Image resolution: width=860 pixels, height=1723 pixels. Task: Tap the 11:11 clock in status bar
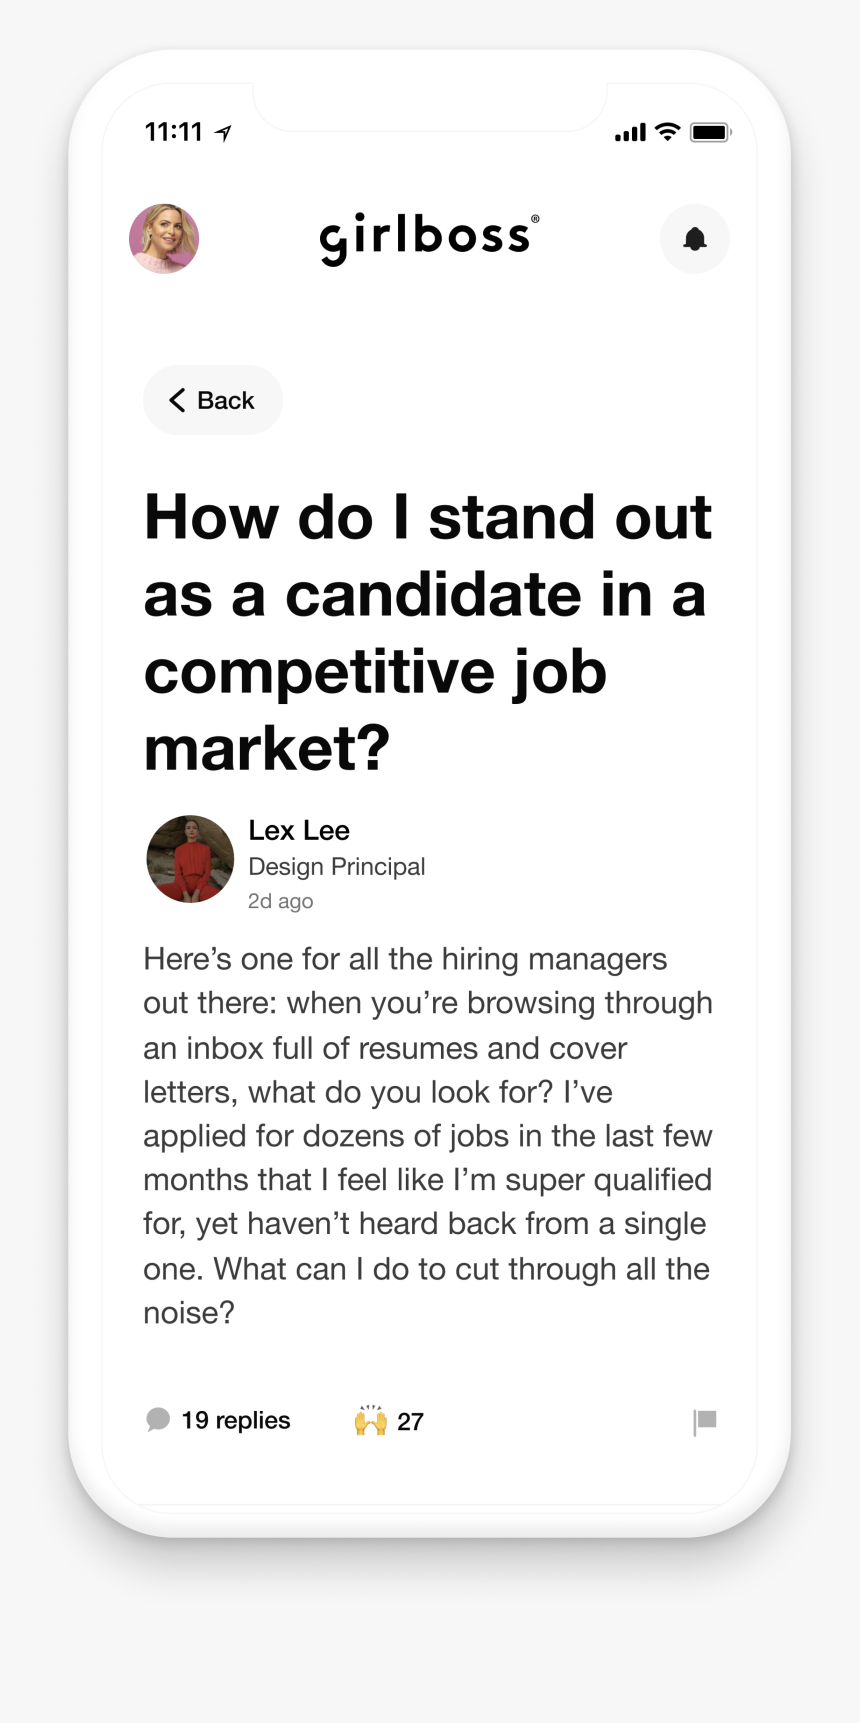pyautogui.click(x=174, y=132)
